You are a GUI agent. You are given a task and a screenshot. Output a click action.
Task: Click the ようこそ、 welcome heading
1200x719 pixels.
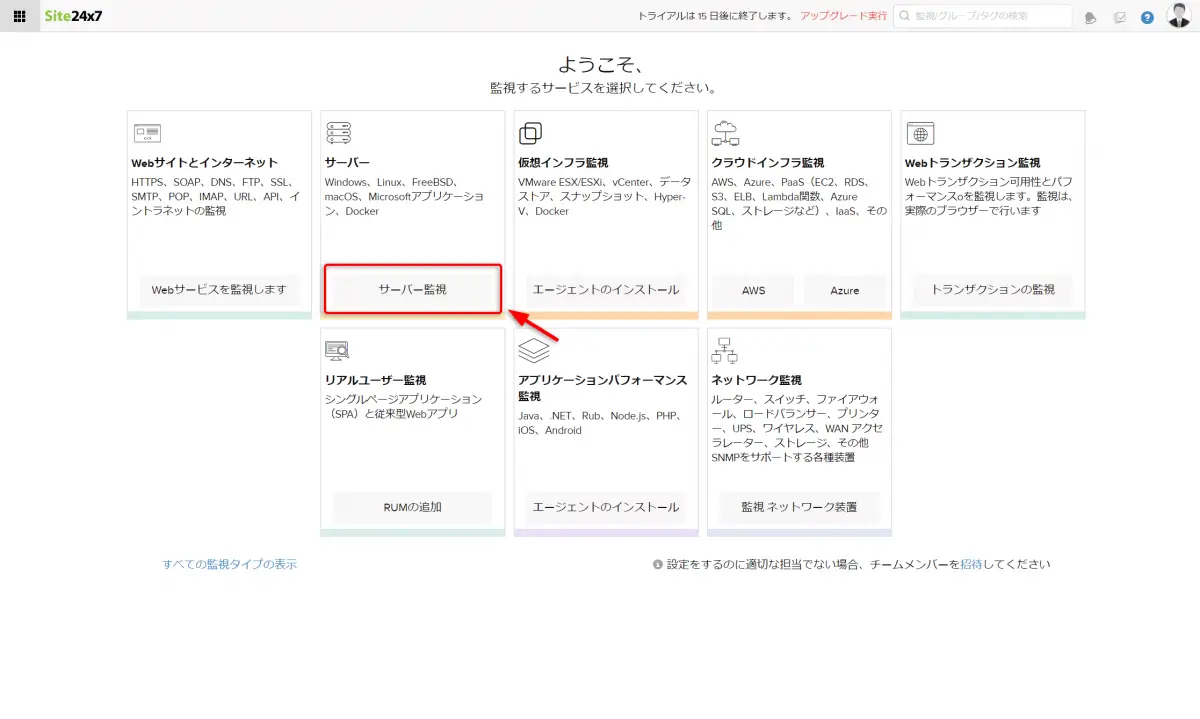(x=603, y=65)
